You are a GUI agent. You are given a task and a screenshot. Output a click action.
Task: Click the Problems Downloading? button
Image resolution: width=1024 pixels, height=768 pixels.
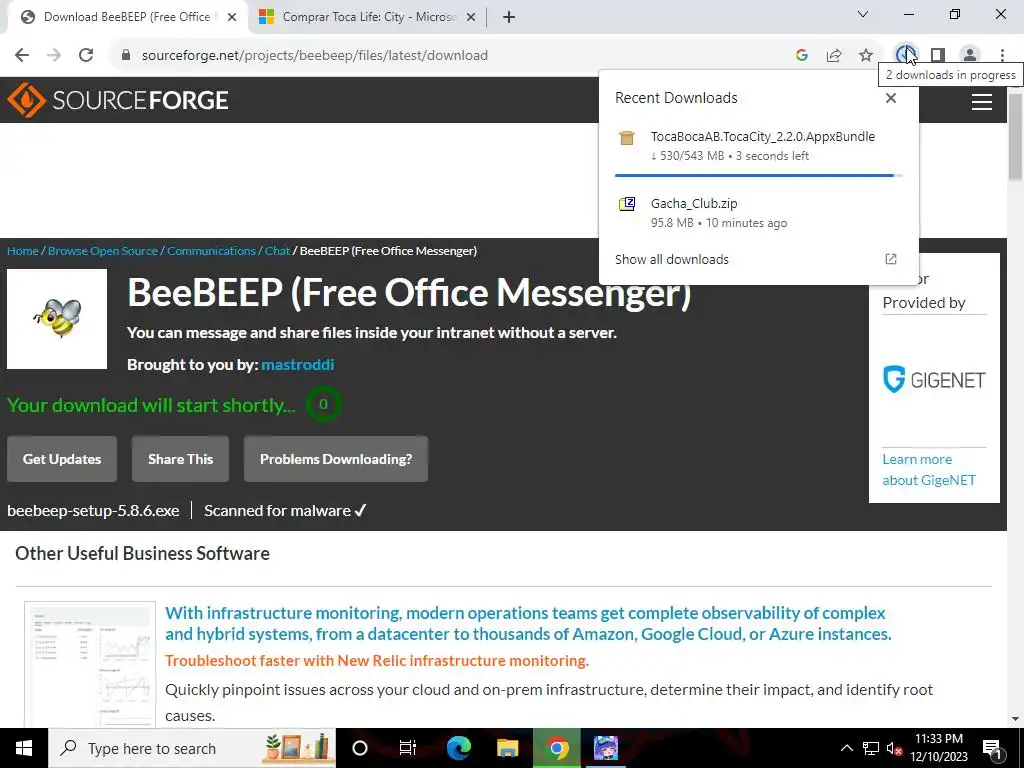pos(336,459)
